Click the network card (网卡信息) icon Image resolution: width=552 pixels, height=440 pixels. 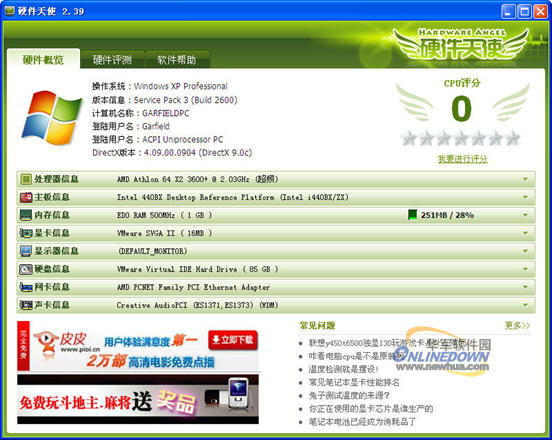pos(25,287)
